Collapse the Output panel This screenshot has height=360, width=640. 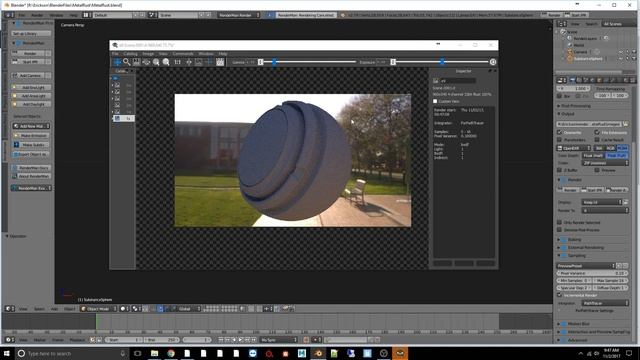567,114
